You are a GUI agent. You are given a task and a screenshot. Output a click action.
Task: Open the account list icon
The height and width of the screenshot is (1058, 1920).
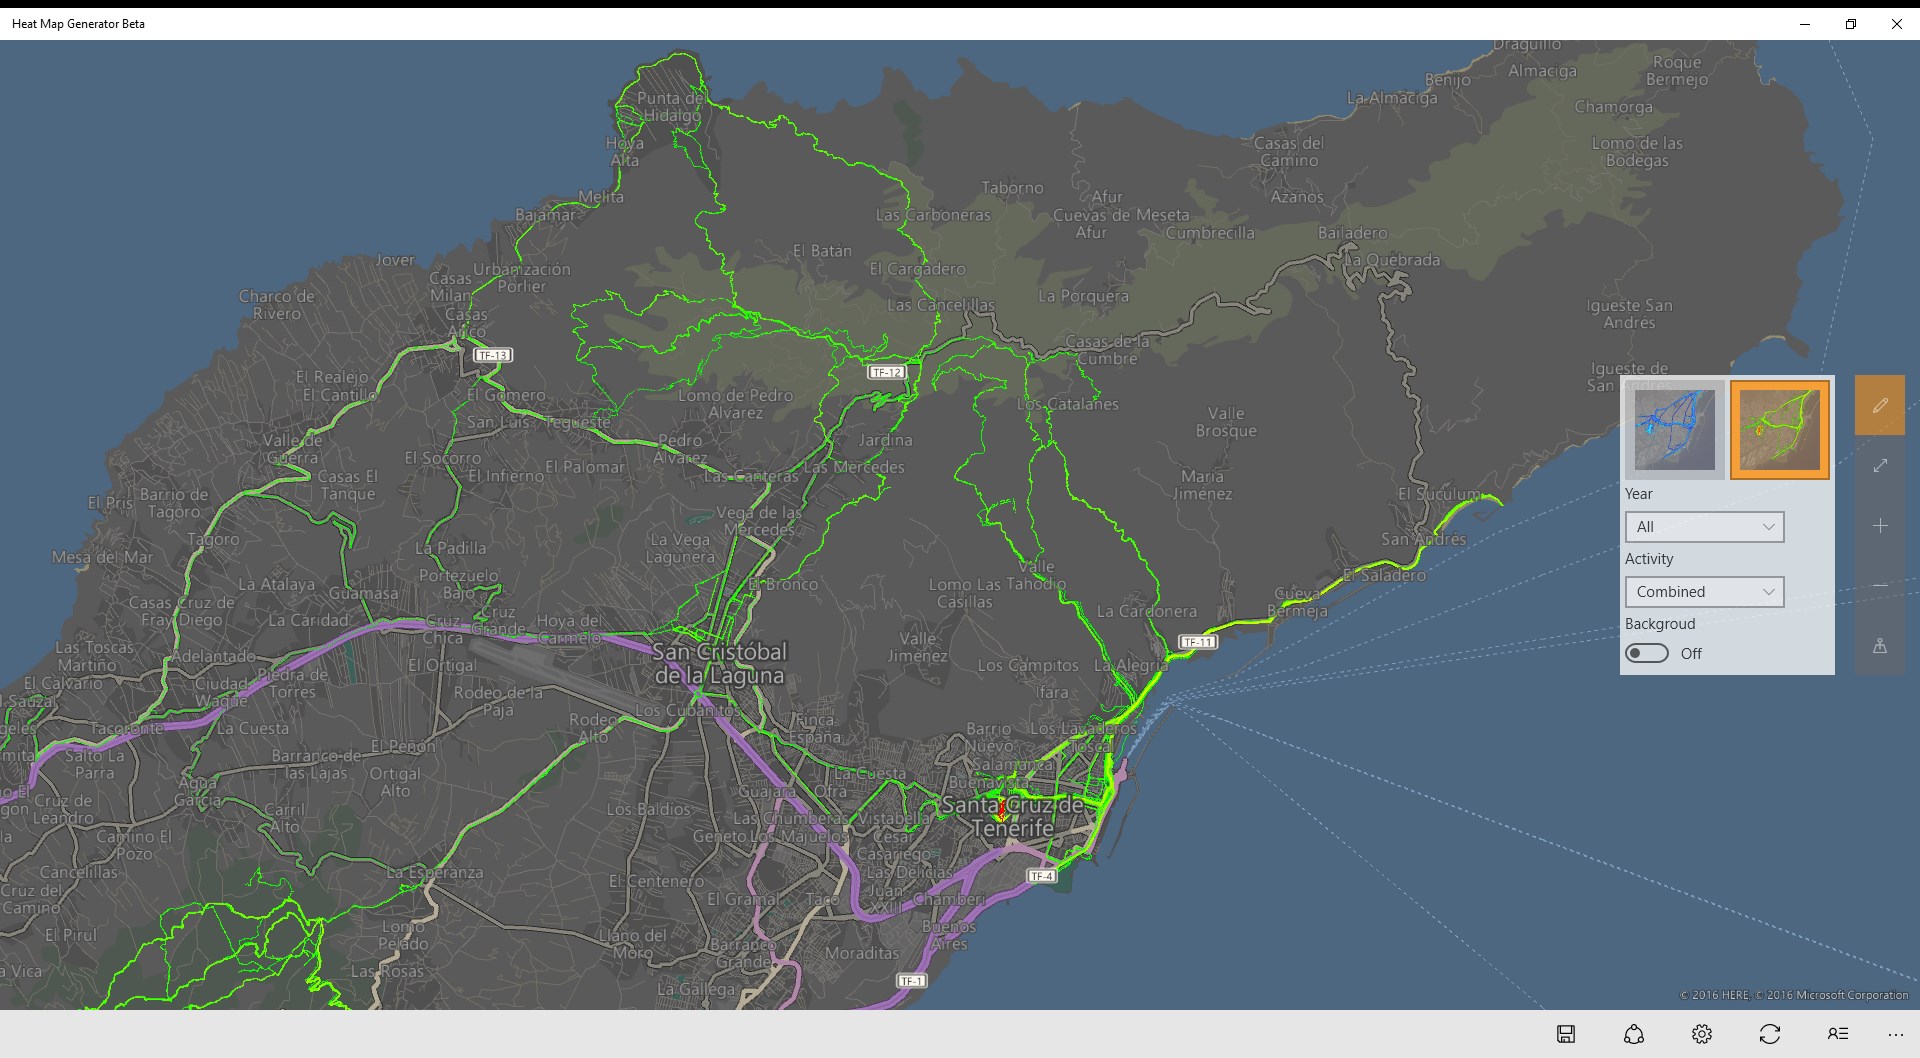1838,1034
